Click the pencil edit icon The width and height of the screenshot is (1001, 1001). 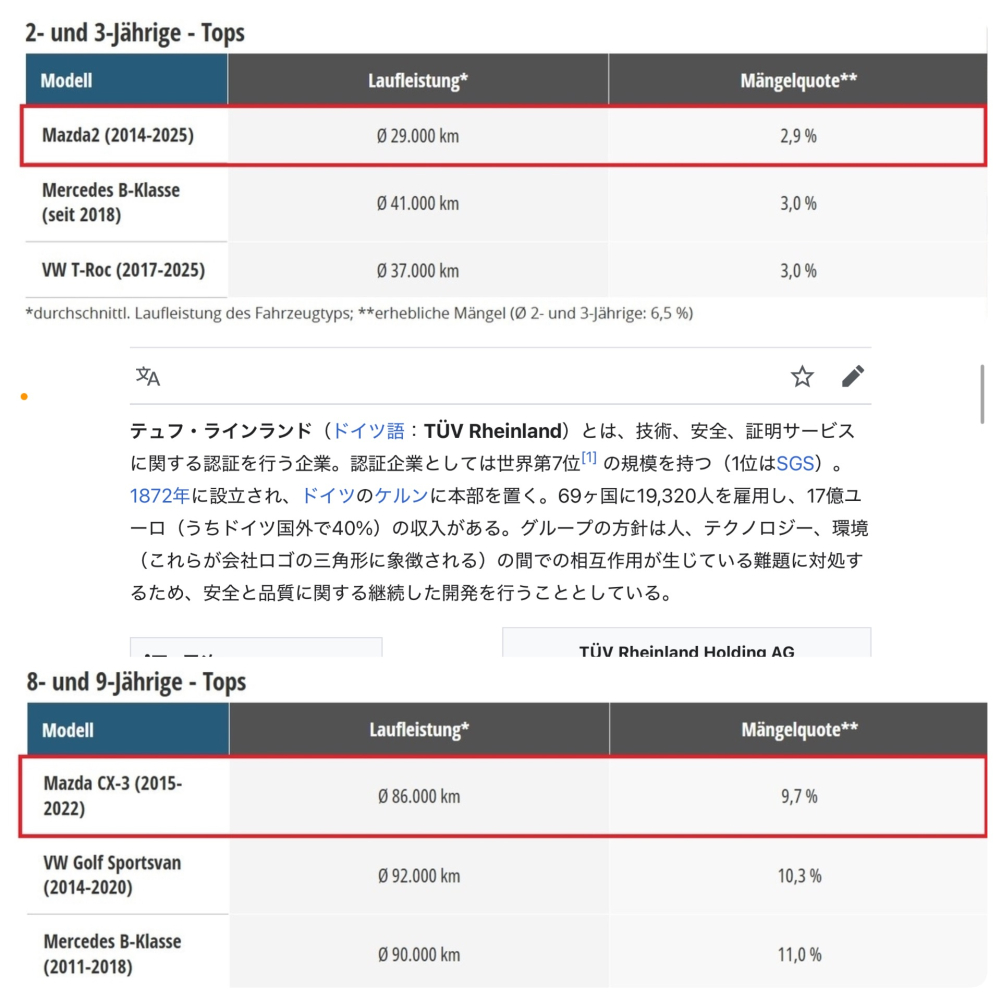point(852,377)
